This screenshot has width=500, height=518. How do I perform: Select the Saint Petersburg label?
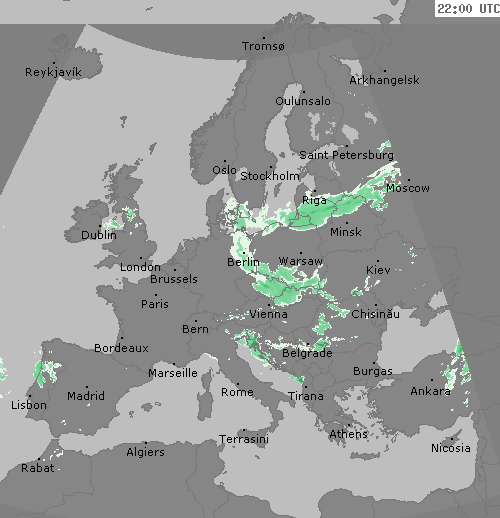coord(346,155)
